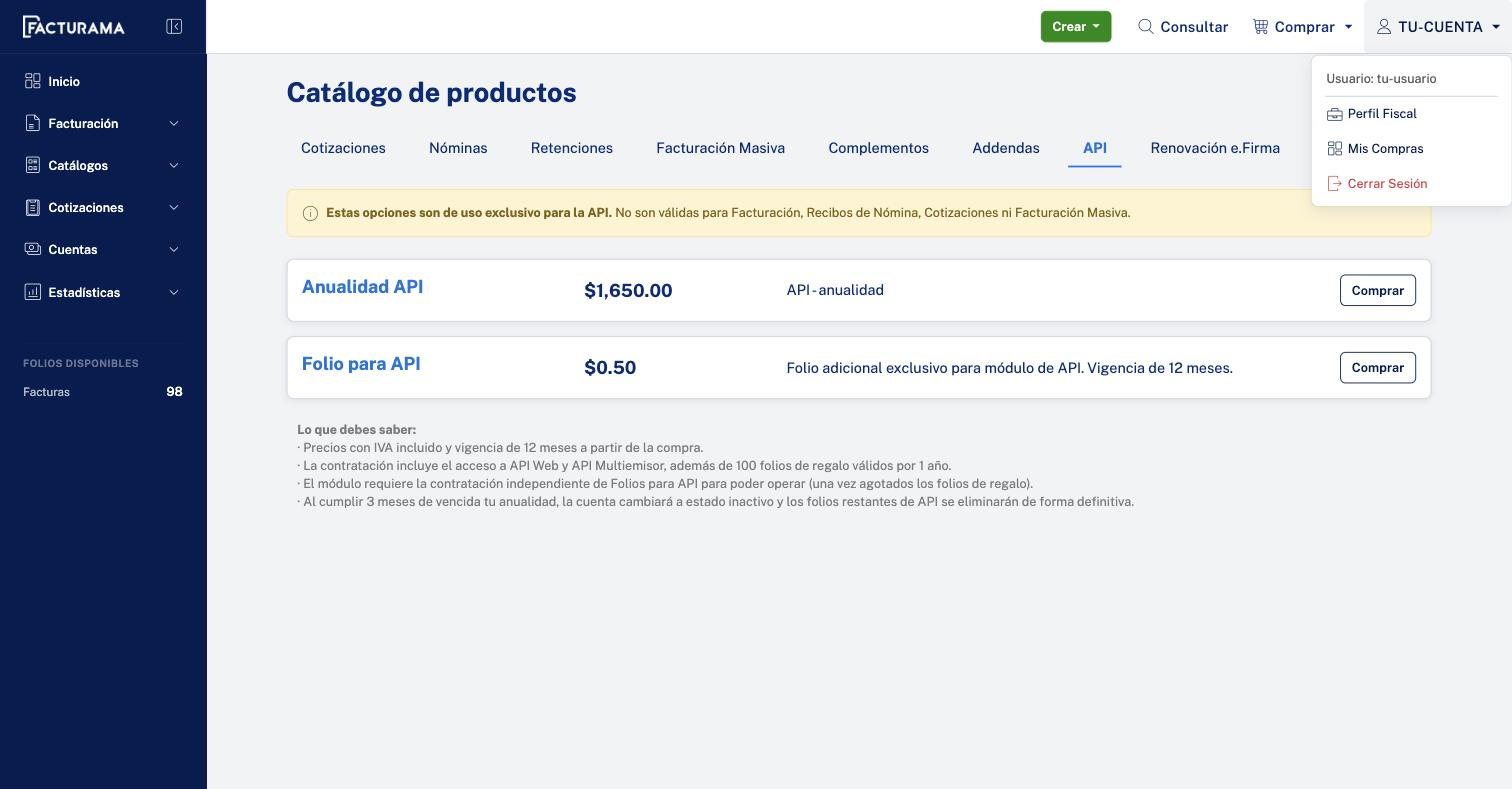
Task: Expand the Estadísticas sidebar chevron
Action: pyautogui.click(x=174, y=292)
